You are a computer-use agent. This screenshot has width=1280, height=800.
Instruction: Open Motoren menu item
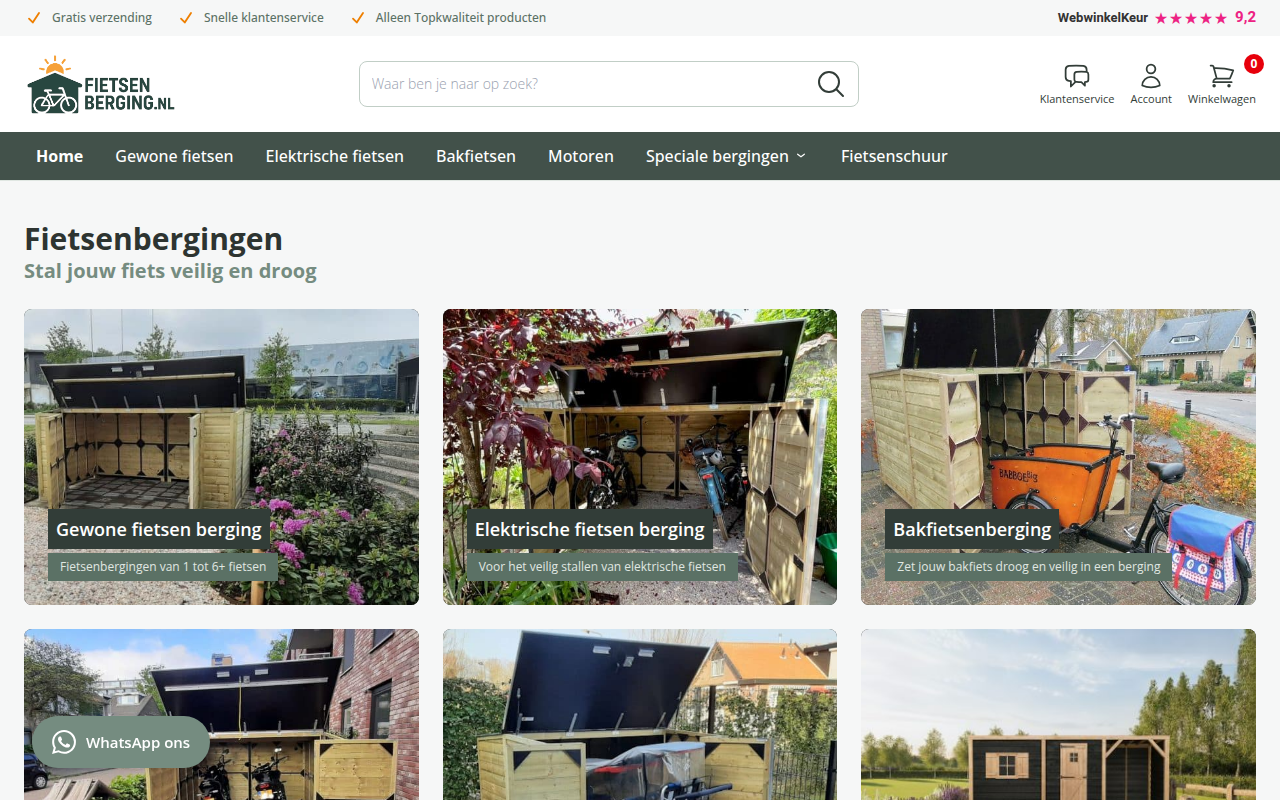[x=581, y=156]
